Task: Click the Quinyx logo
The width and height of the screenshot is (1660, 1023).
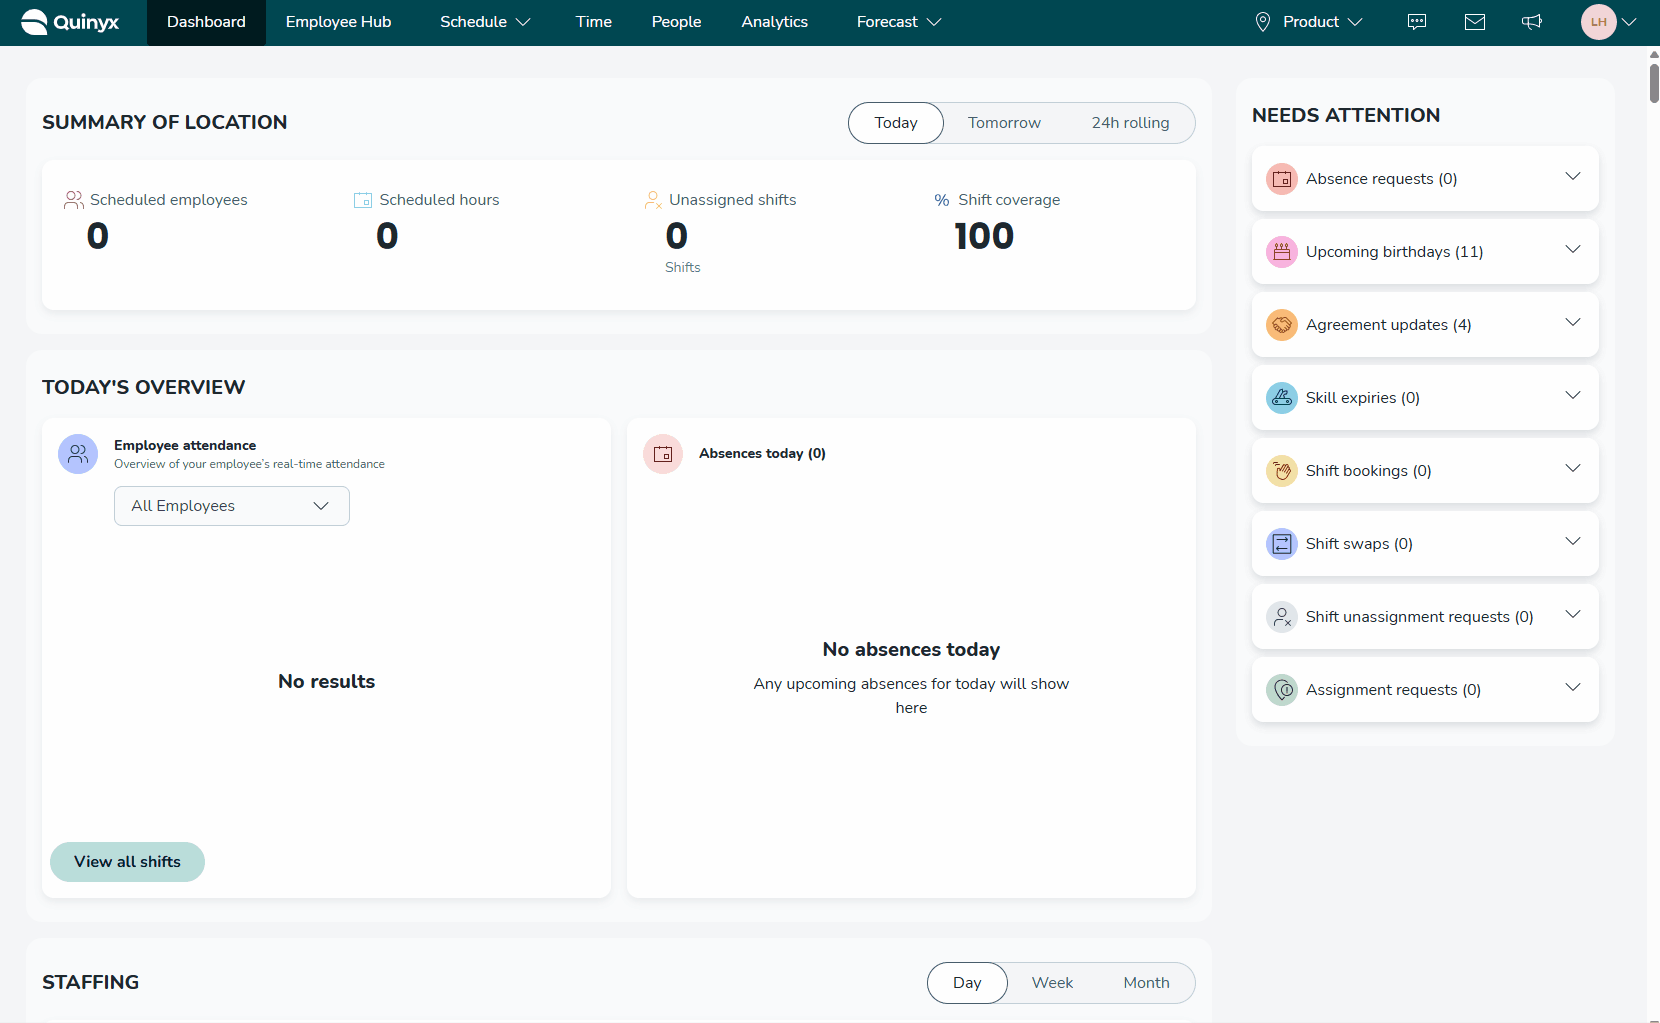Action: coord(70,22)
